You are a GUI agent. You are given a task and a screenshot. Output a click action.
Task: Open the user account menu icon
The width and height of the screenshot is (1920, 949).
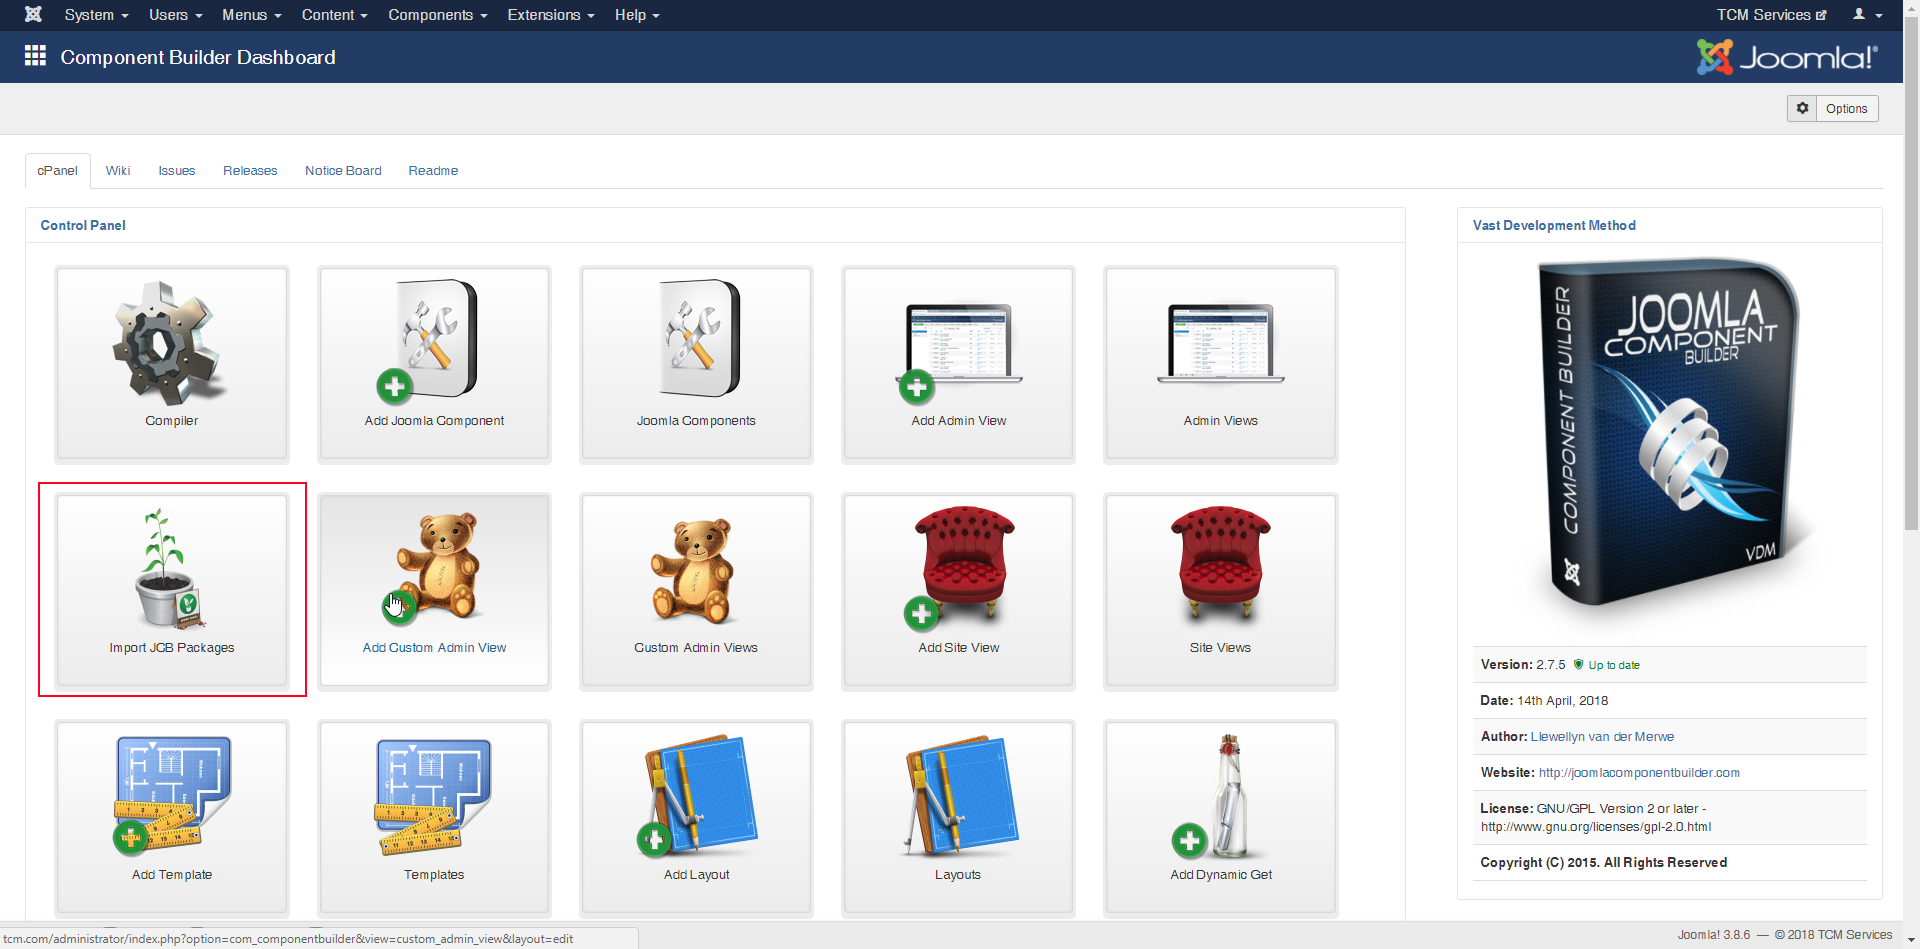[x=1867, y=14]
